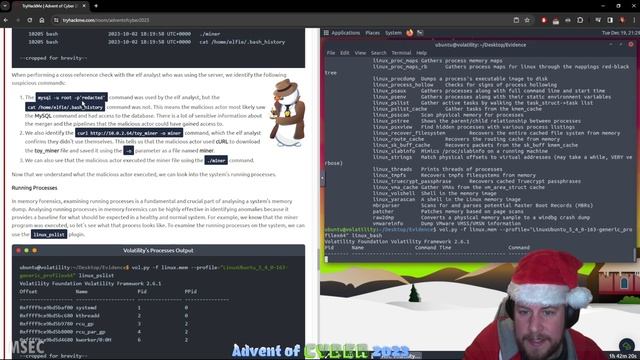Image resolution: width=640 pixels, height=360 pixels.
Task: Launch terminal from the VM panel
Action: click(x=420, y=33)
